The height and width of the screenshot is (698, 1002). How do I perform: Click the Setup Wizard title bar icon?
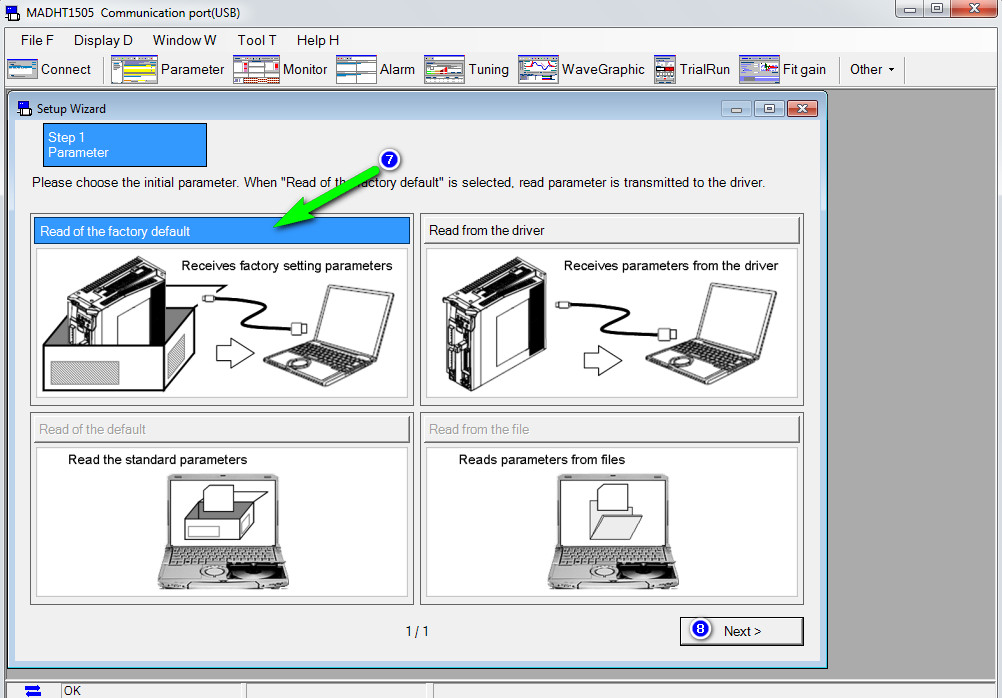(x=24, y=109)
